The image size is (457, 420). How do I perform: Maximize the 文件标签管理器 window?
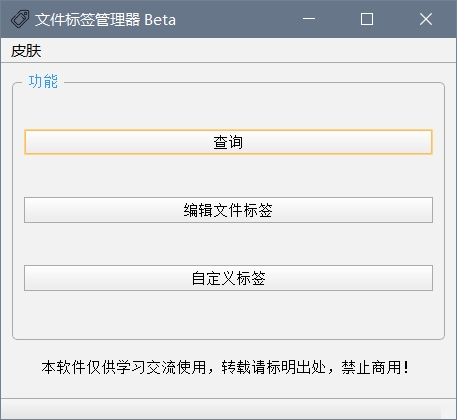[367, 19]
